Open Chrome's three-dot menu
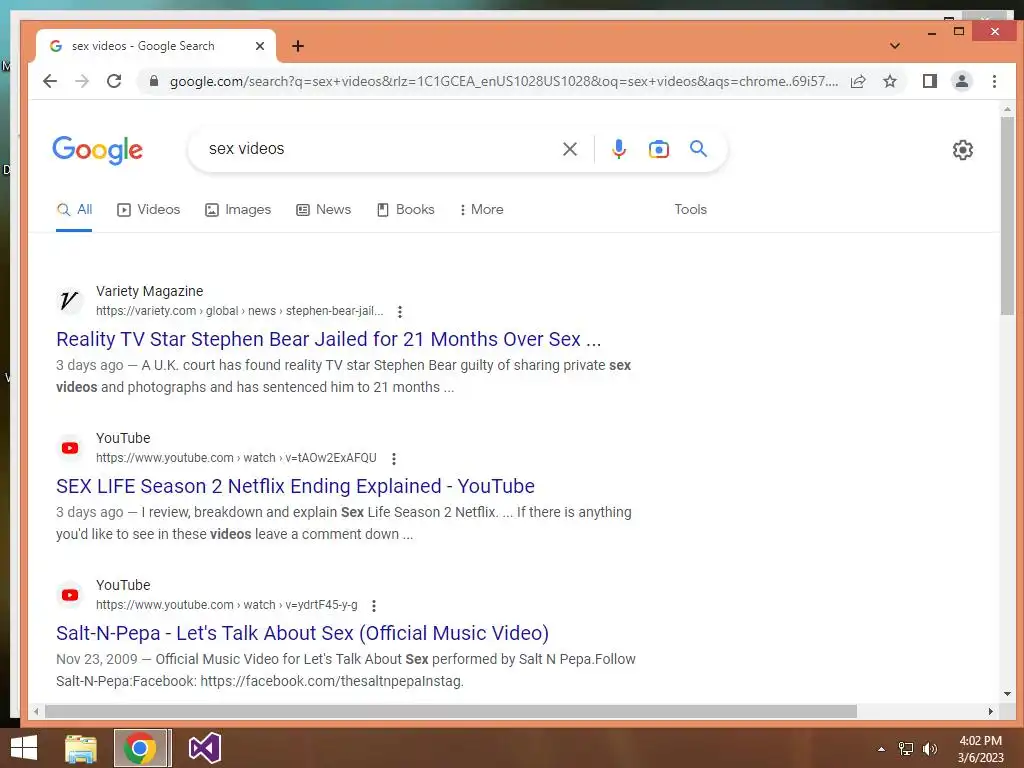1024x768 pixels. pos(994,81)
